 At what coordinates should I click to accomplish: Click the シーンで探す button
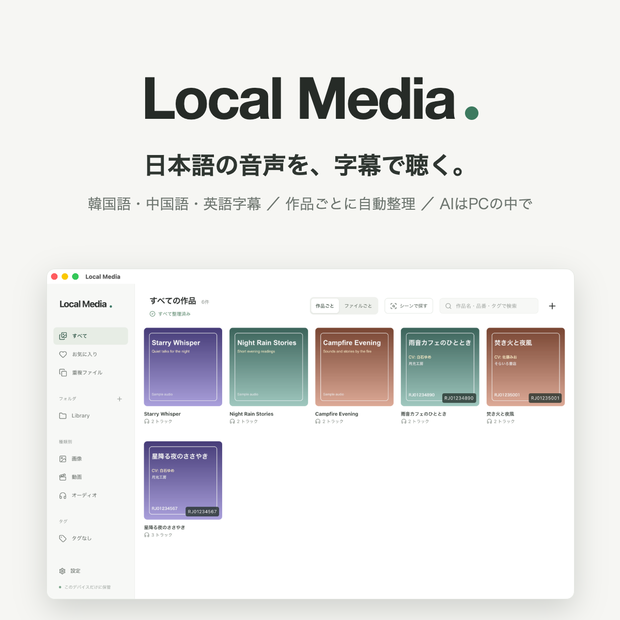point(409,306)
